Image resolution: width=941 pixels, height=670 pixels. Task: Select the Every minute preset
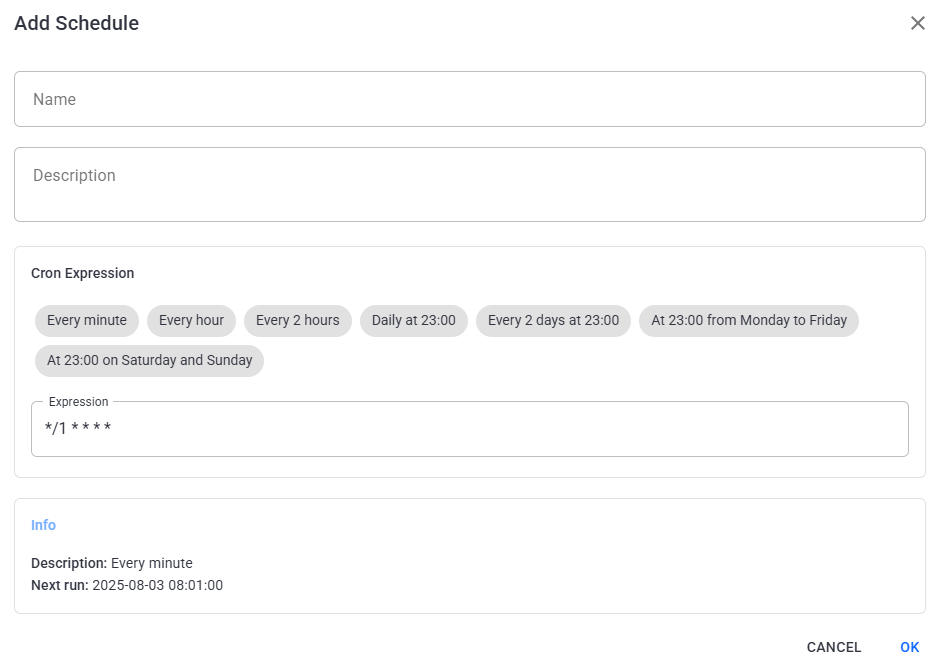pyautogui.click(x=87, y=321)
